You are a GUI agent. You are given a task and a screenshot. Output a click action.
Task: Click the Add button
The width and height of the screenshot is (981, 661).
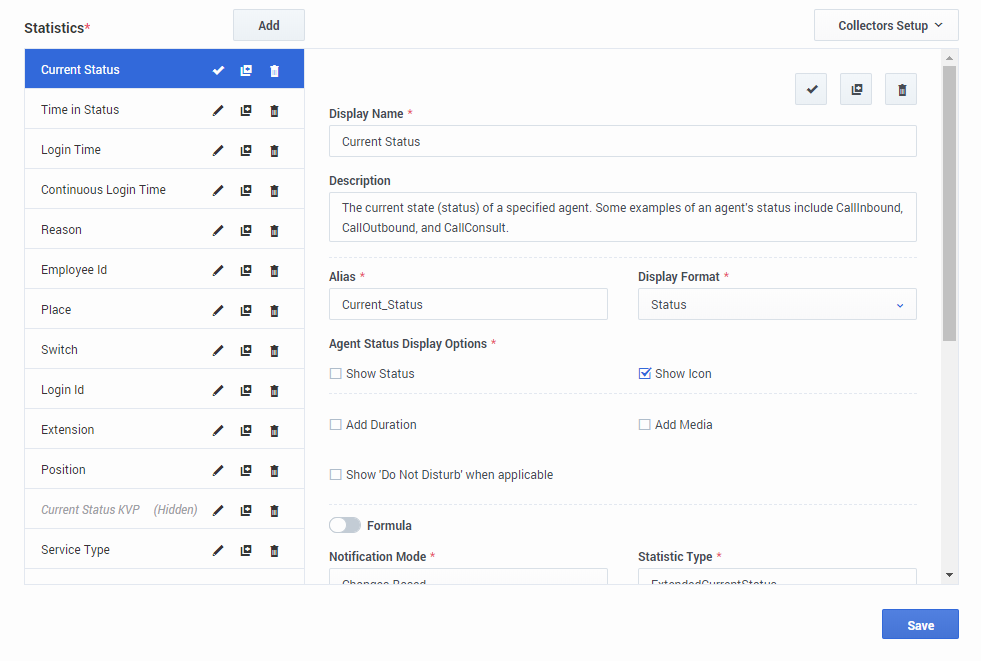click(x=268, y=26)
